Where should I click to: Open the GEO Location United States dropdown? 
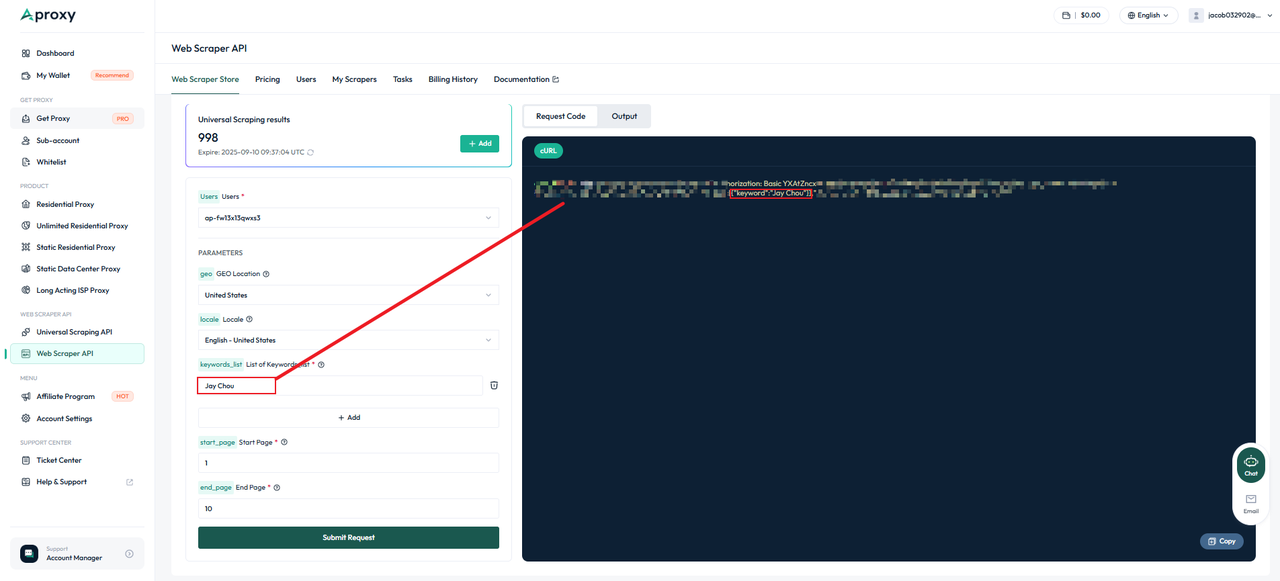coord(348,295)
